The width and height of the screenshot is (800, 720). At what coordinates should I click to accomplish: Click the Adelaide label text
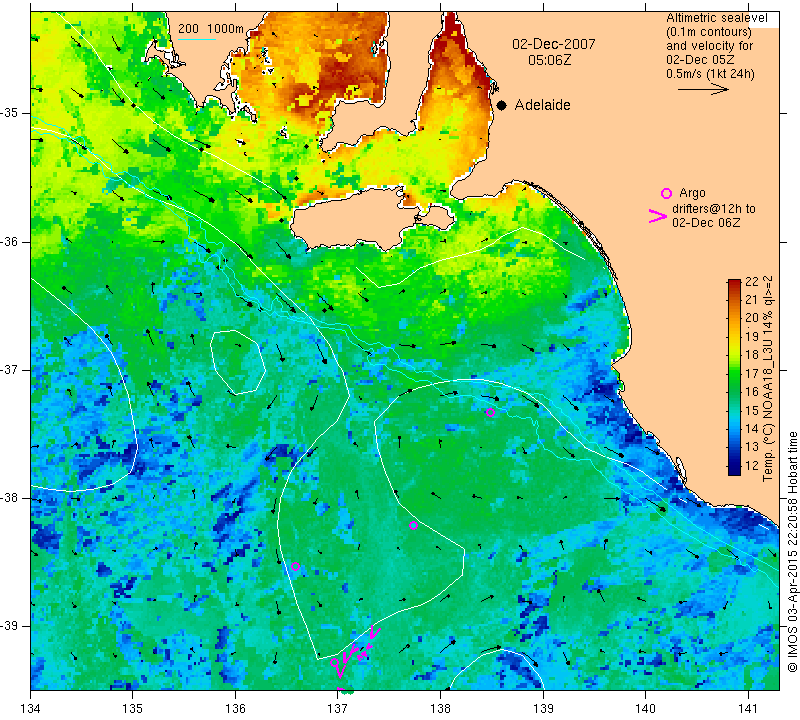pos(542,105)
